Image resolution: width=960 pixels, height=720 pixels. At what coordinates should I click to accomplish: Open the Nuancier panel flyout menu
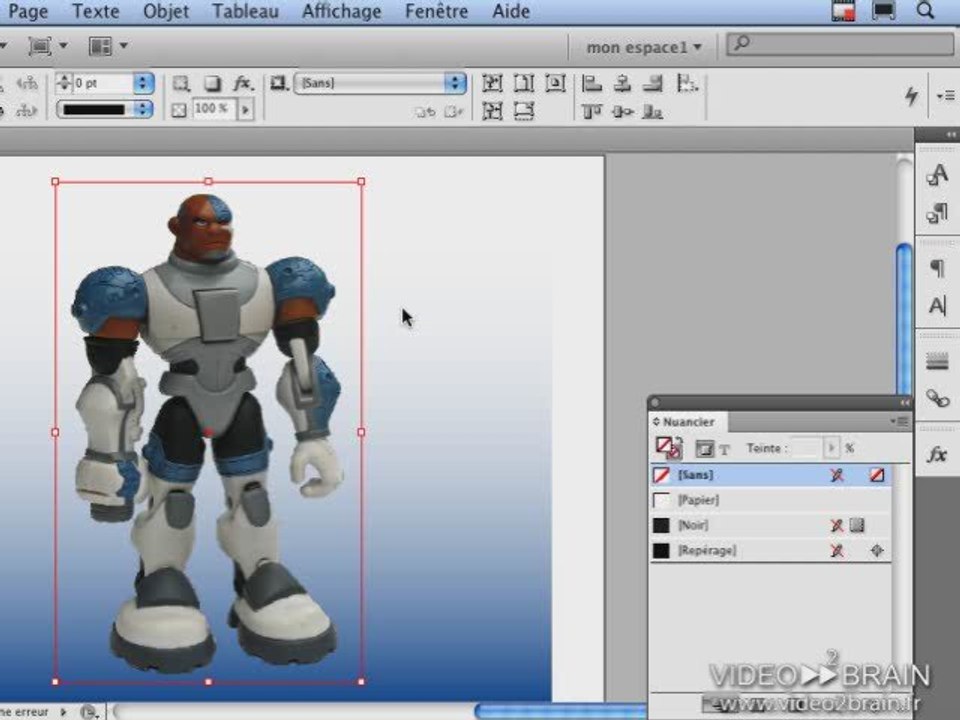(899, 421)
